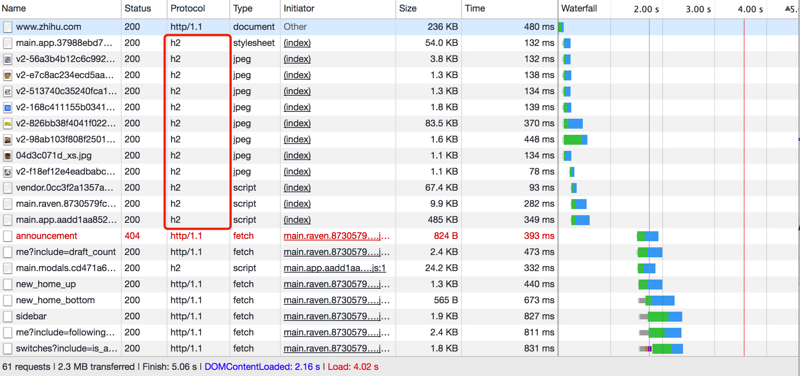This screenshot has height=376, width=800.
Task: Click the 4.00 s waterfall time label
Action: tap(751, 9)
